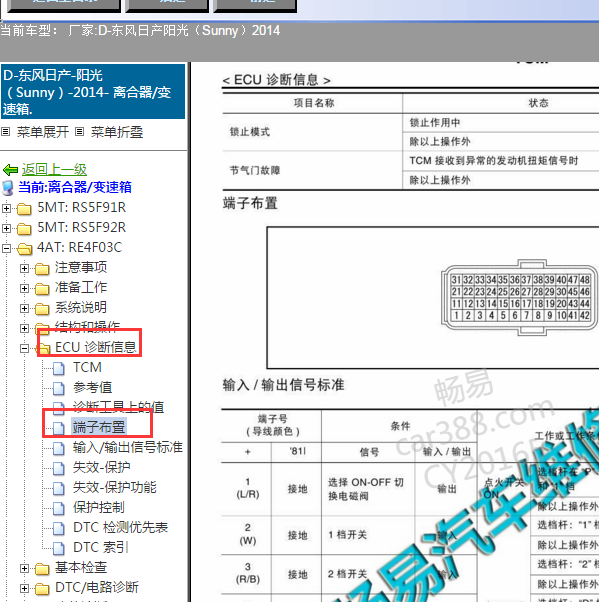Select the 4AT: RE4F03C label
The image size is (599, 602).
79,248
